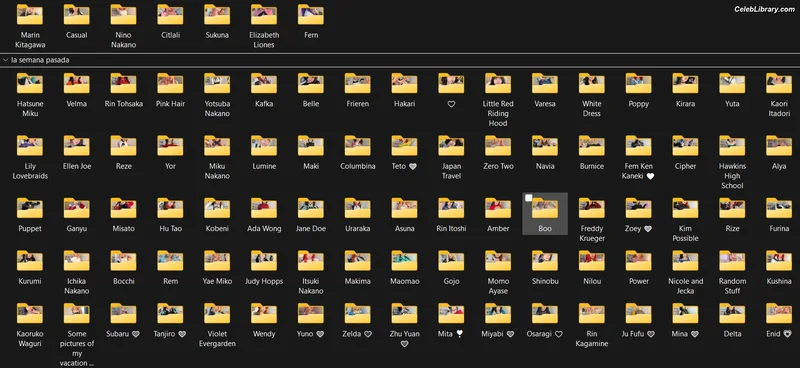The height and width of the screenshot is (368, 800).
Task: Click the Judy Hopps folder icon
Action: [x=264, y=261]
